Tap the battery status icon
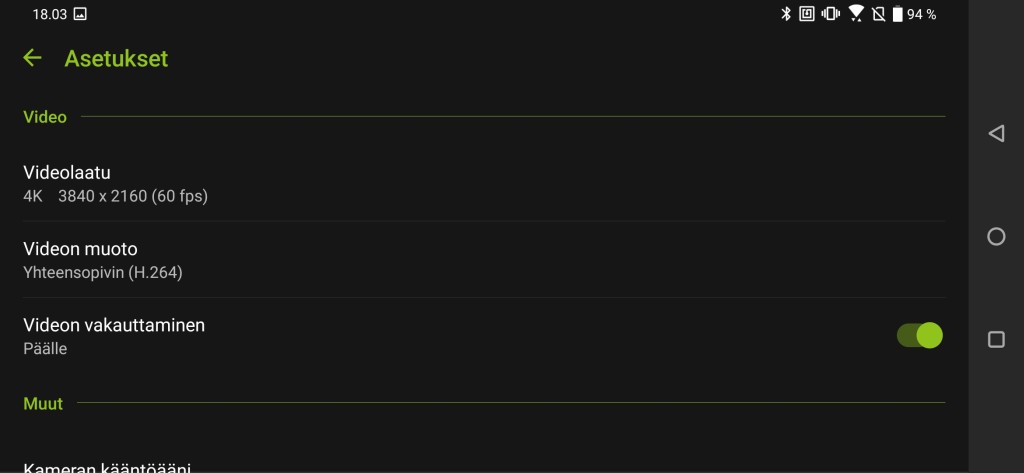The width and height of the screenshot is (1024, 473). [897, 14]
